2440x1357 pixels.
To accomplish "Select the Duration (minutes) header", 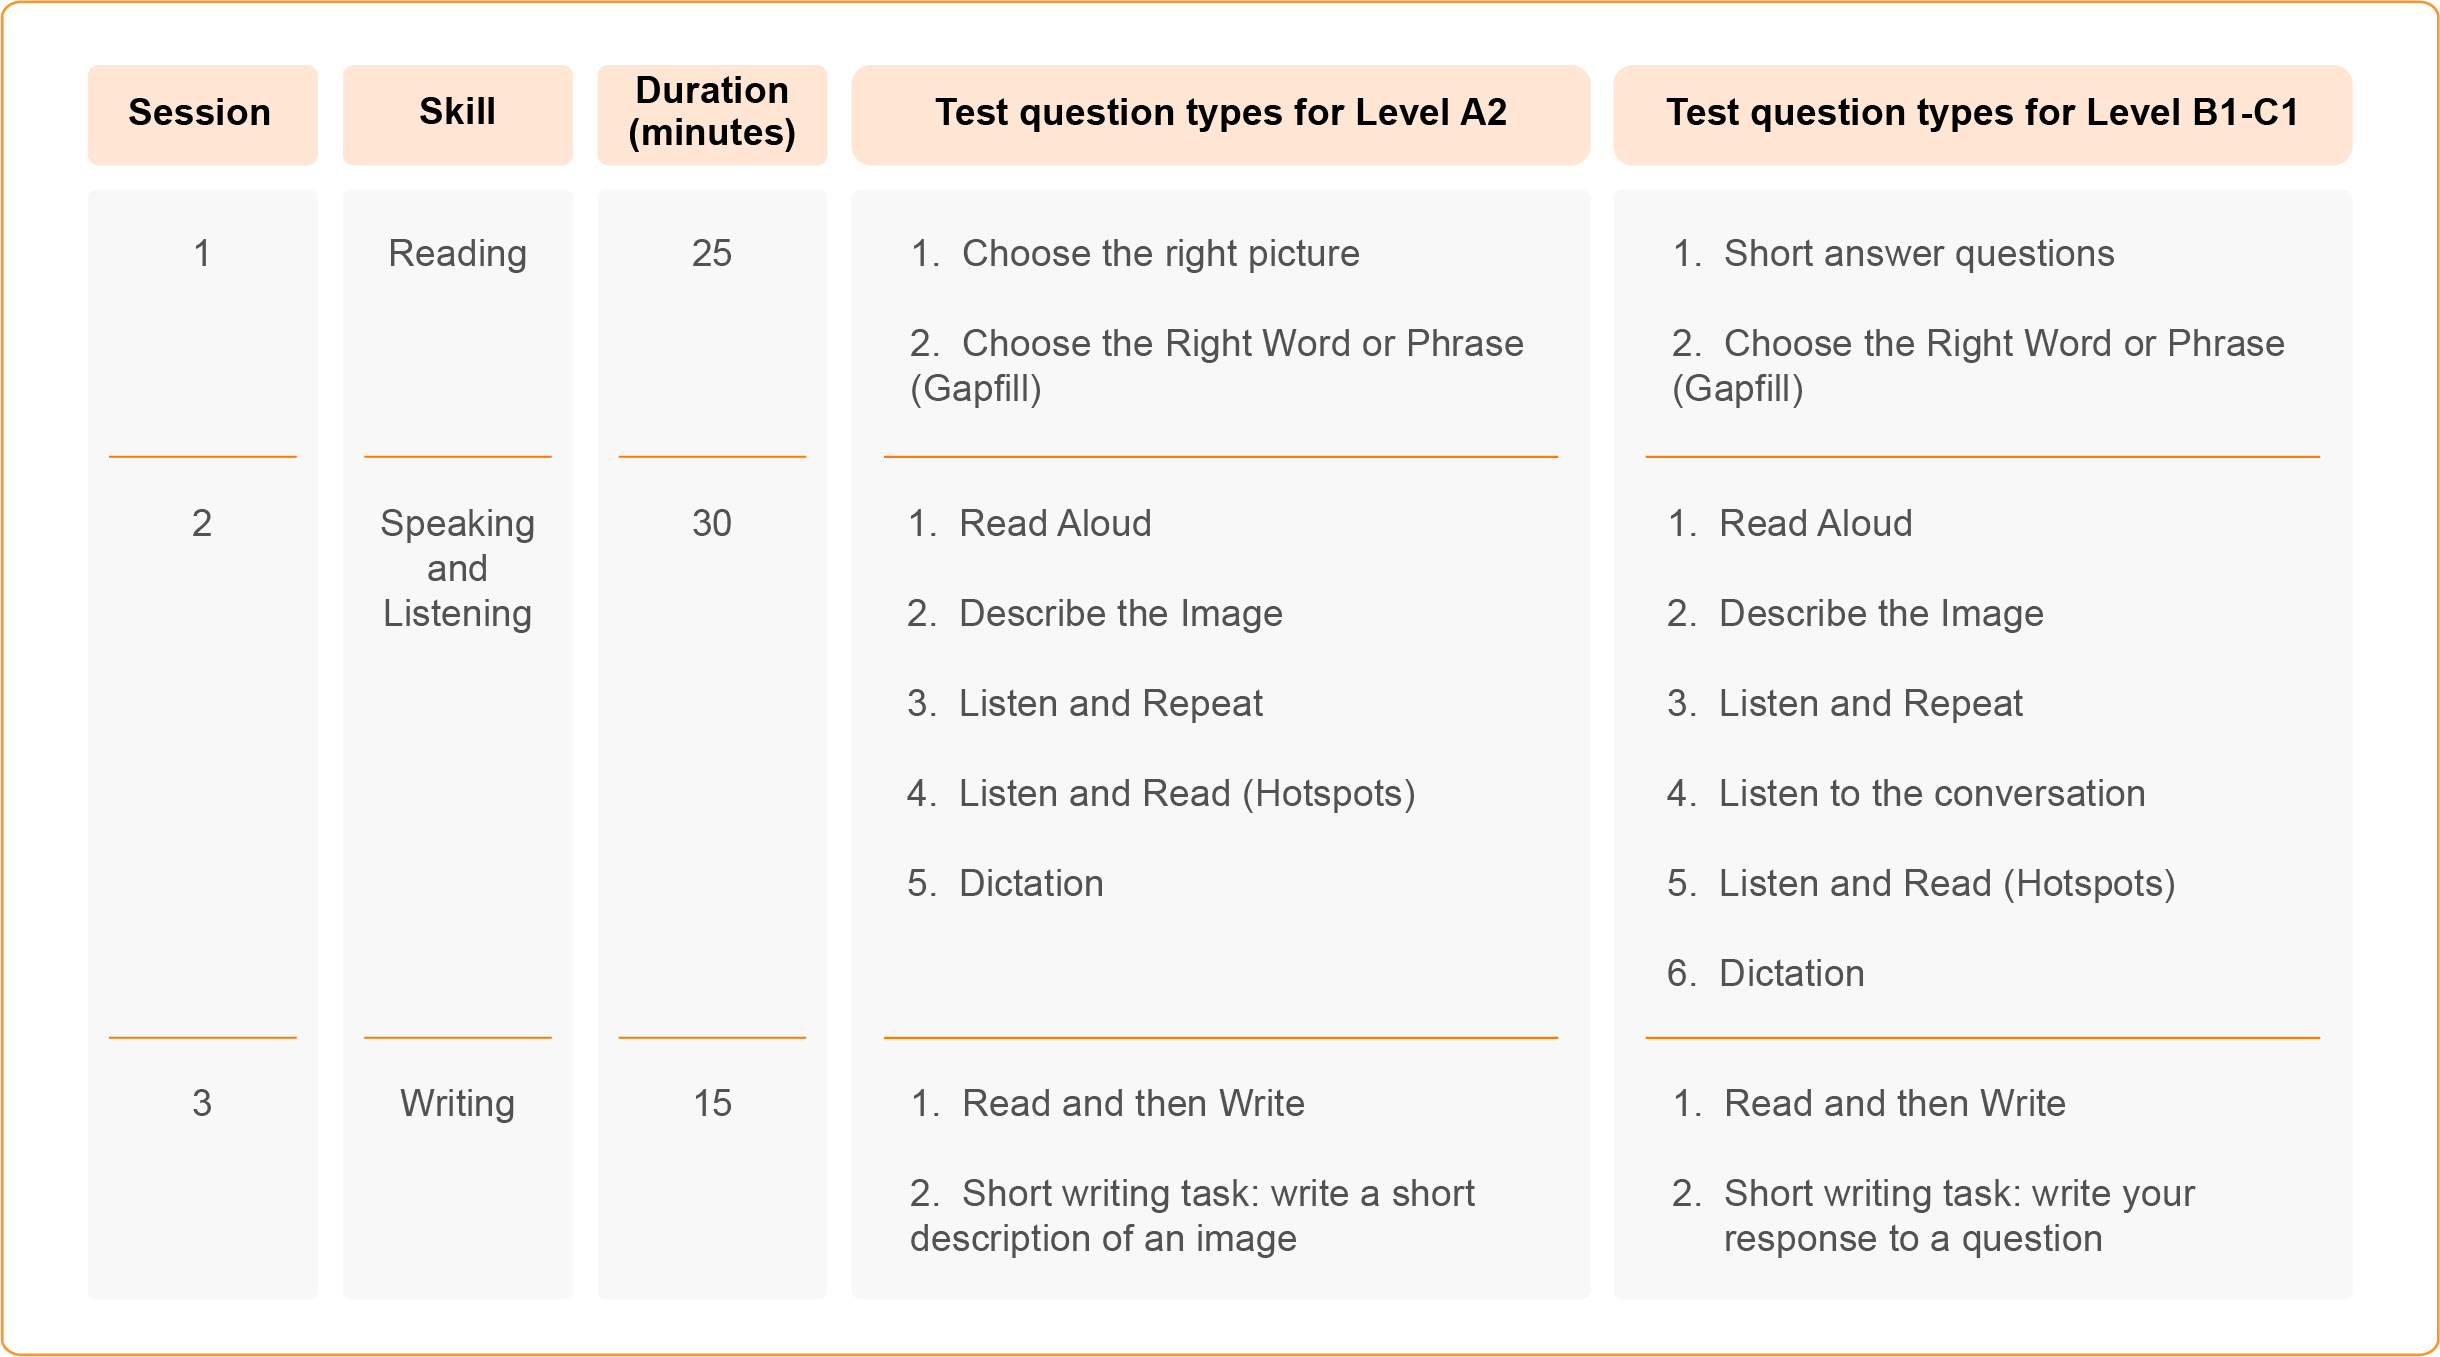I will (712, 113).
